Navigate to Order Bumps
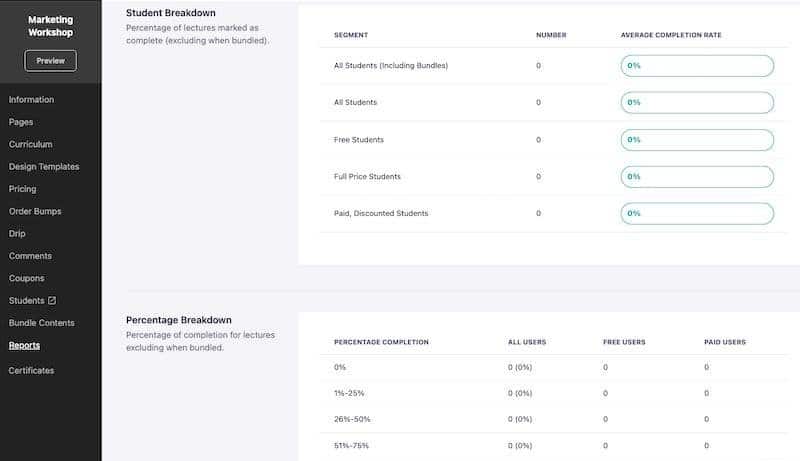 click(x=35, y=211)
